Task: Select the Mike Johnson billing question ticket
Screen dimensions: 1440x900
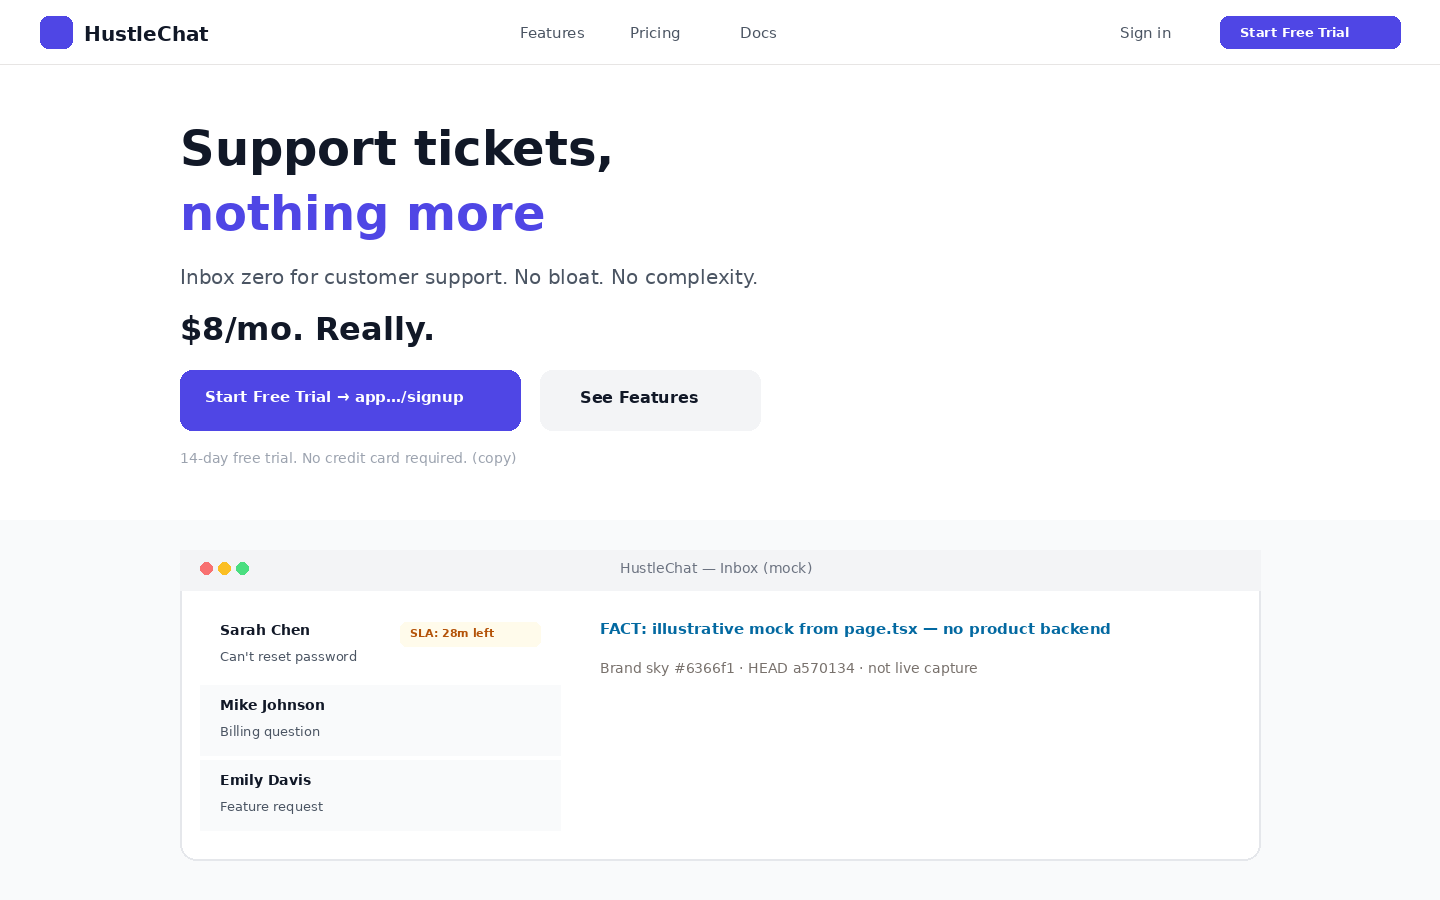Action: click(380, 720)
